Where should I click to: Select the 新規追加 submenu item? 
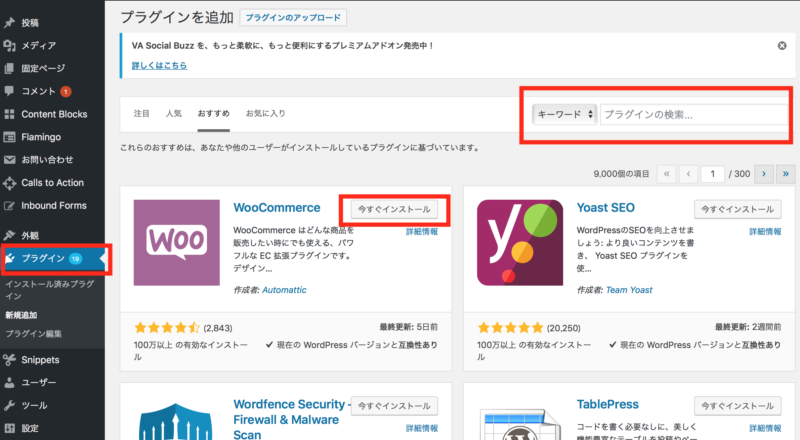tap(21, 315)
